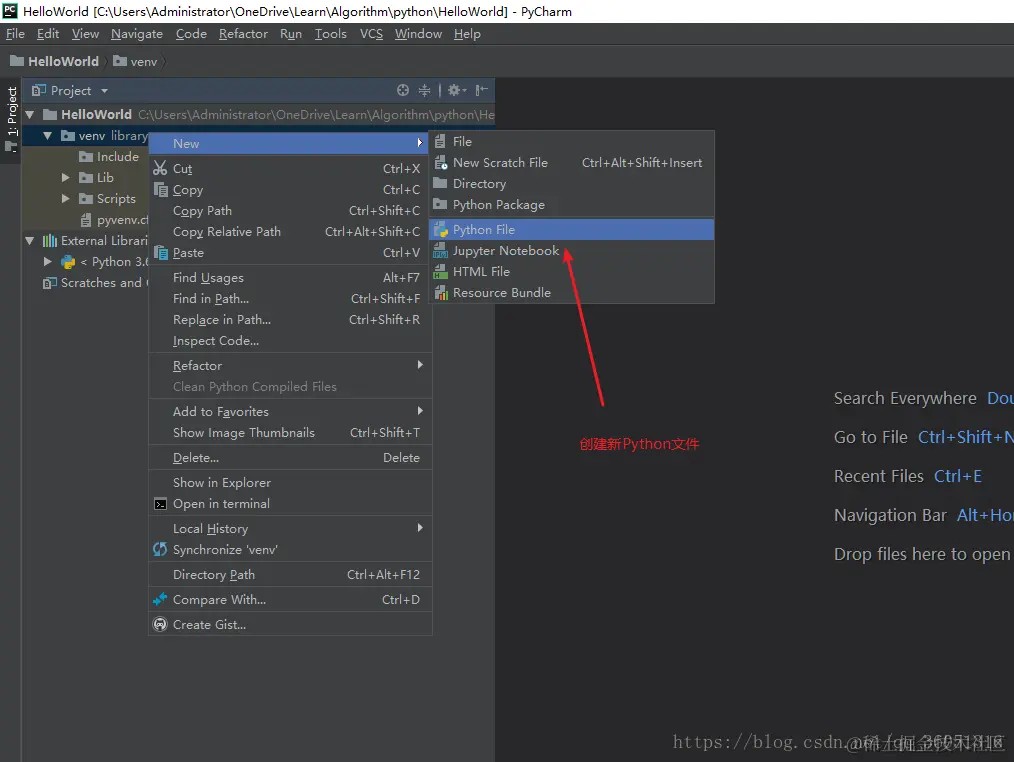Open the Window menu
The image size is (1014, 762).
(418, 34)
